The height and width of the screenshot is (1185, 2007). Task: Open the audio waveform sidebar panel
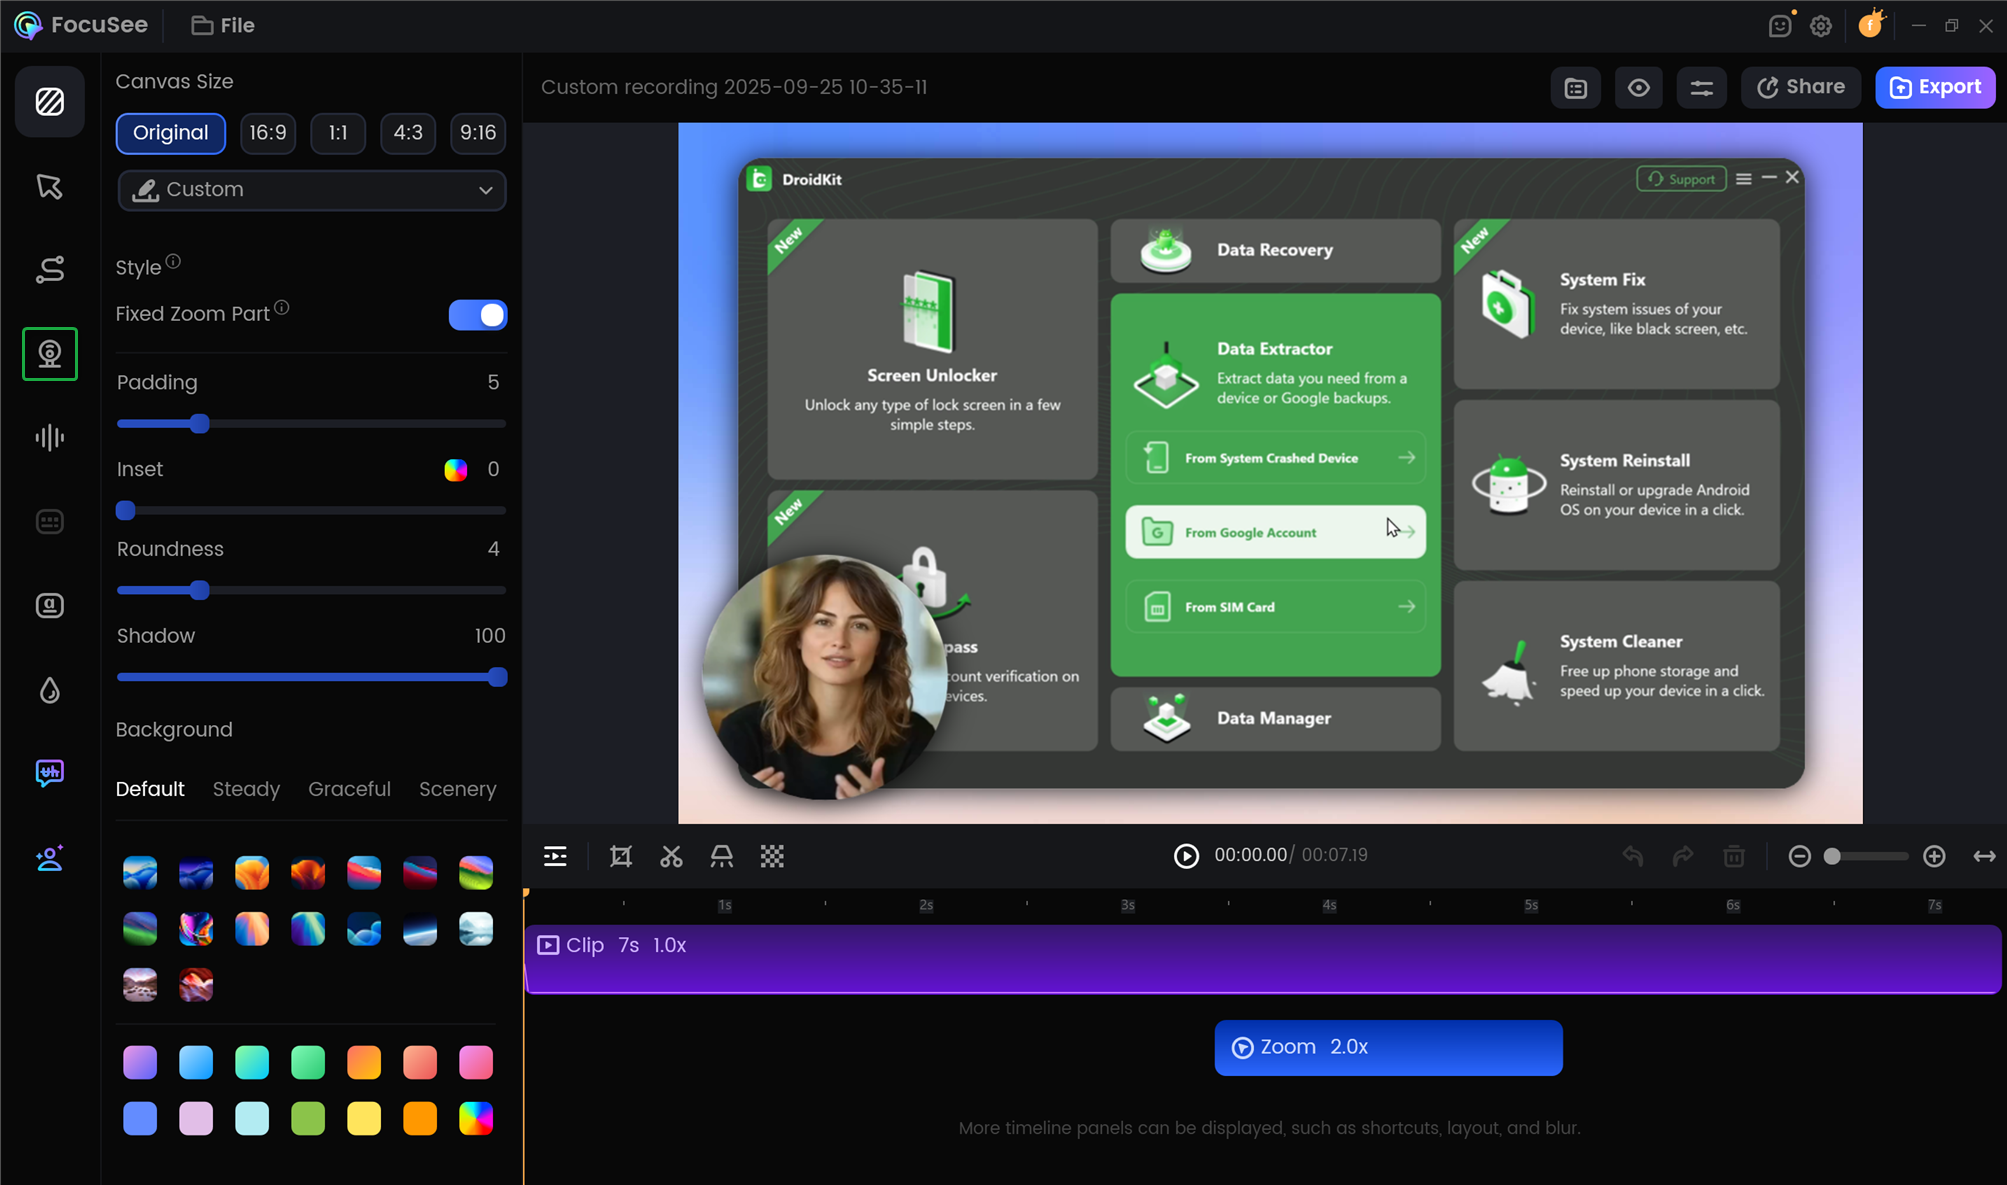click(49, 438)
